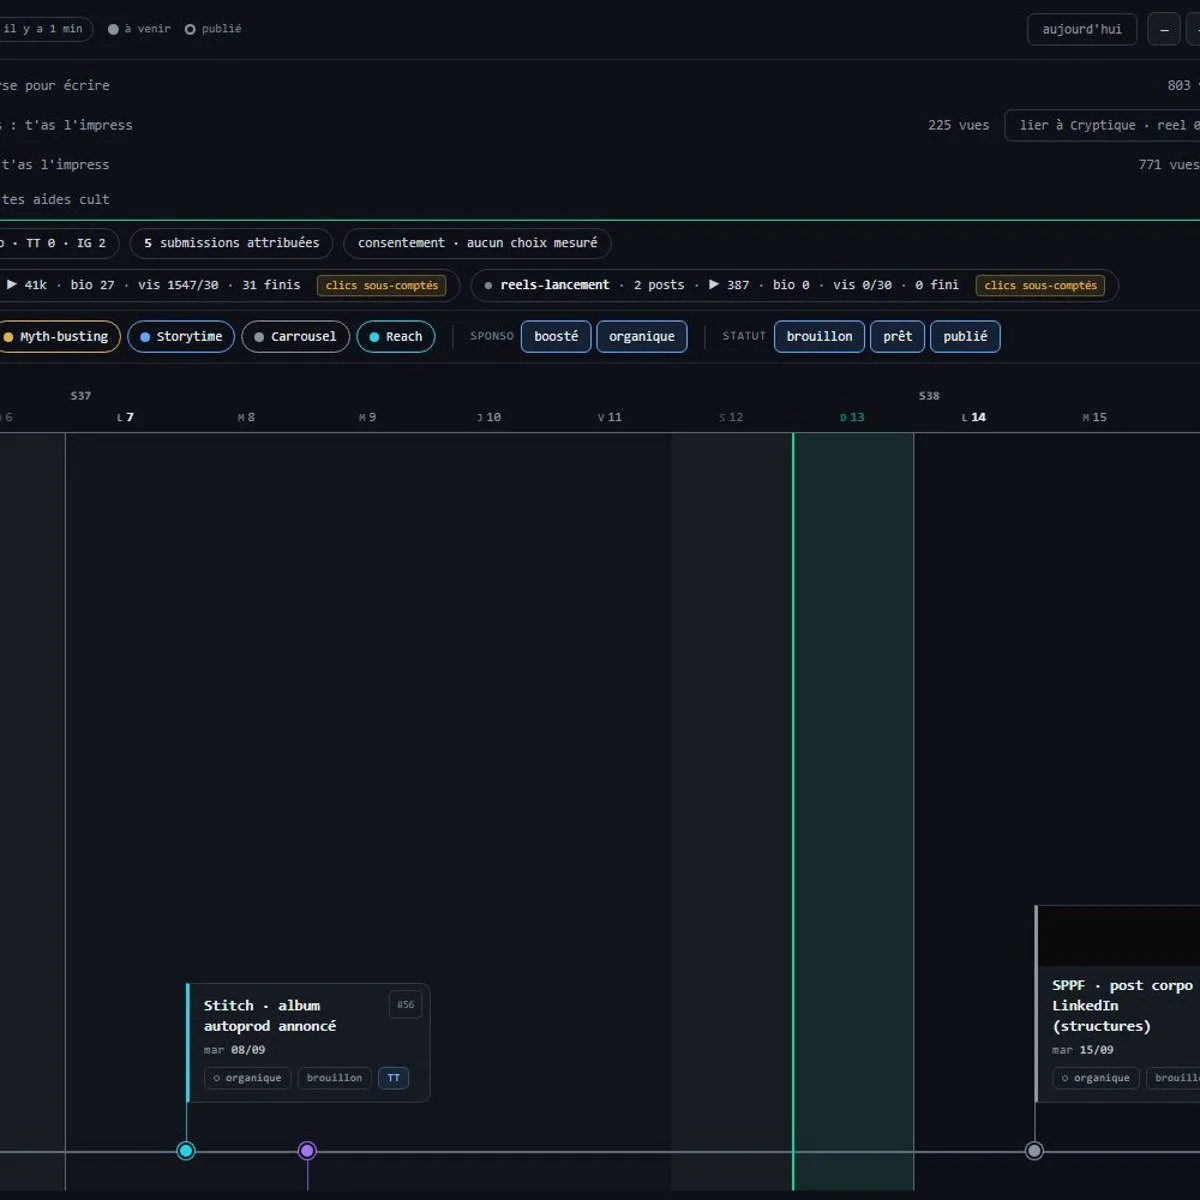Screen dimensions: 1200x1200
Task: Filter by brouillon in the STATUT group
Action: pyautogui.click(x=820, y=337)
